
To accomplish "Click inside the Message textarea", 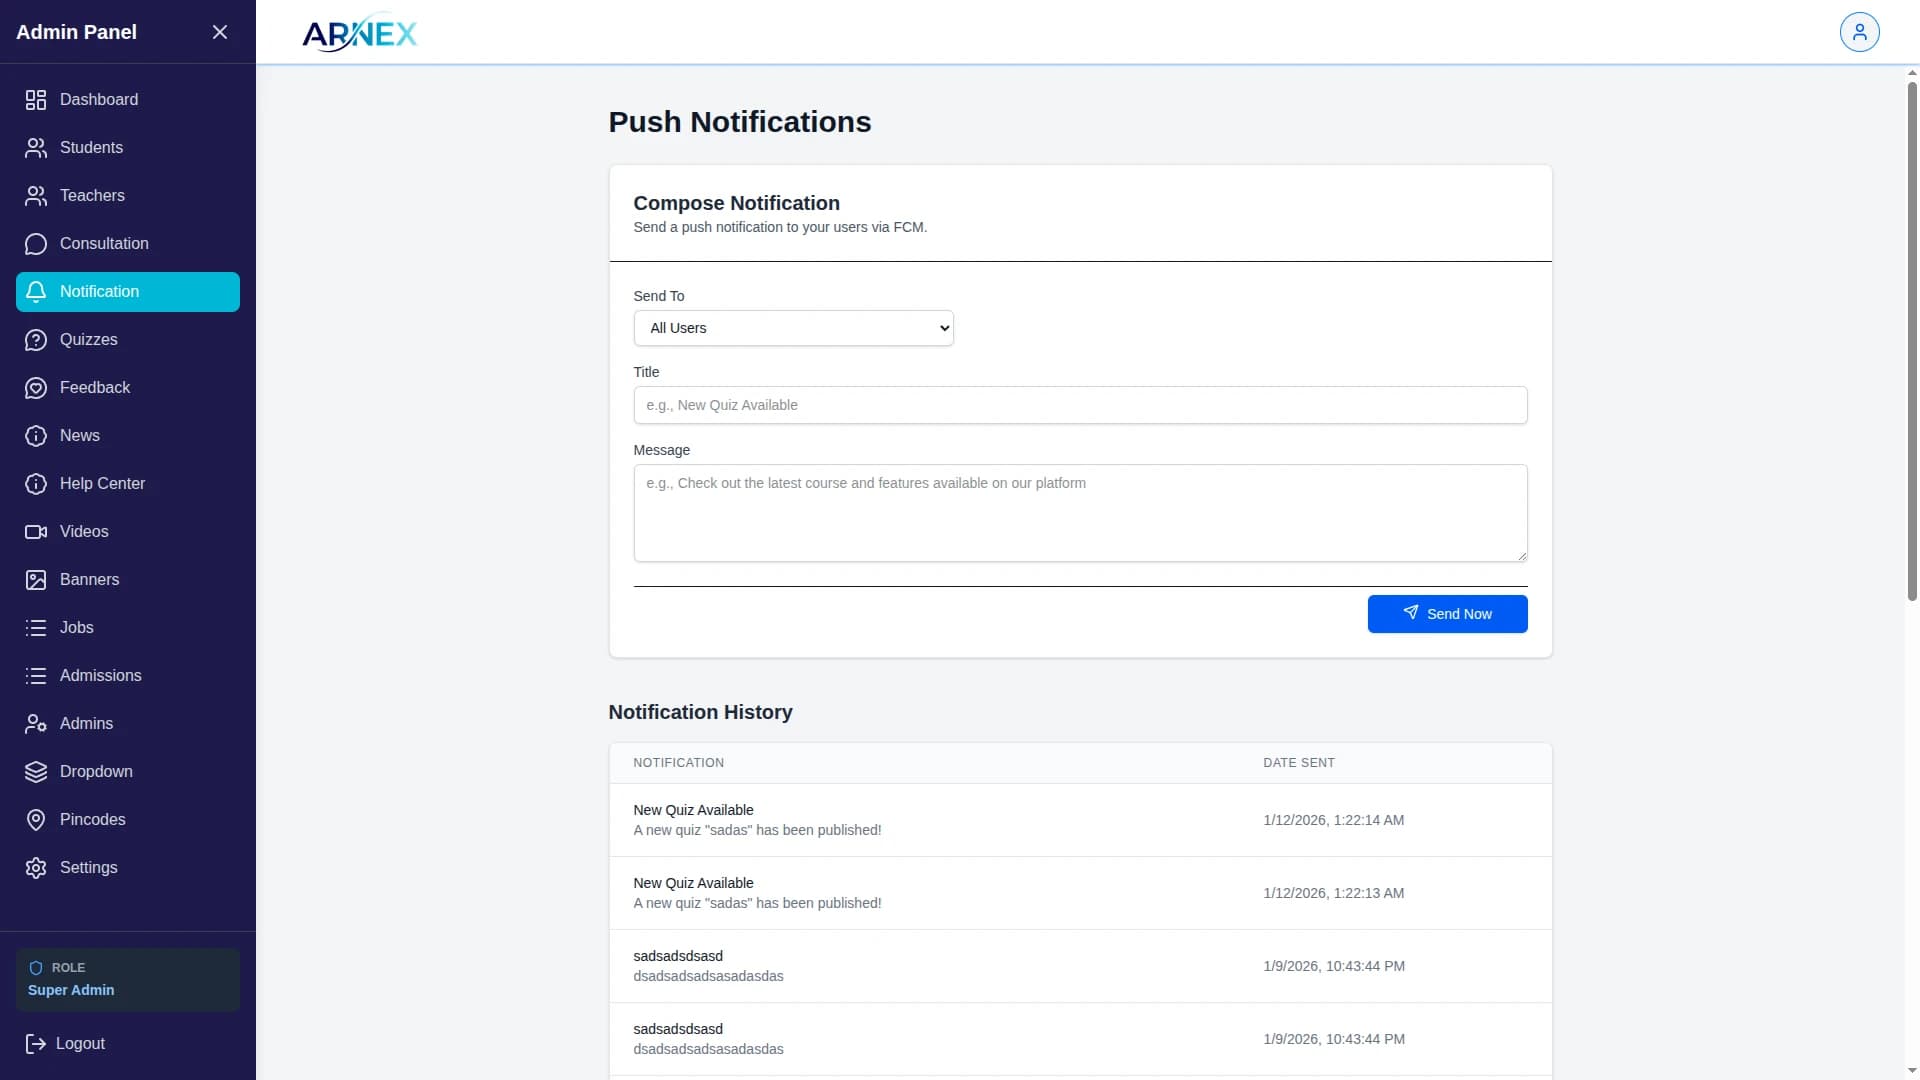I will (1080, 513).
